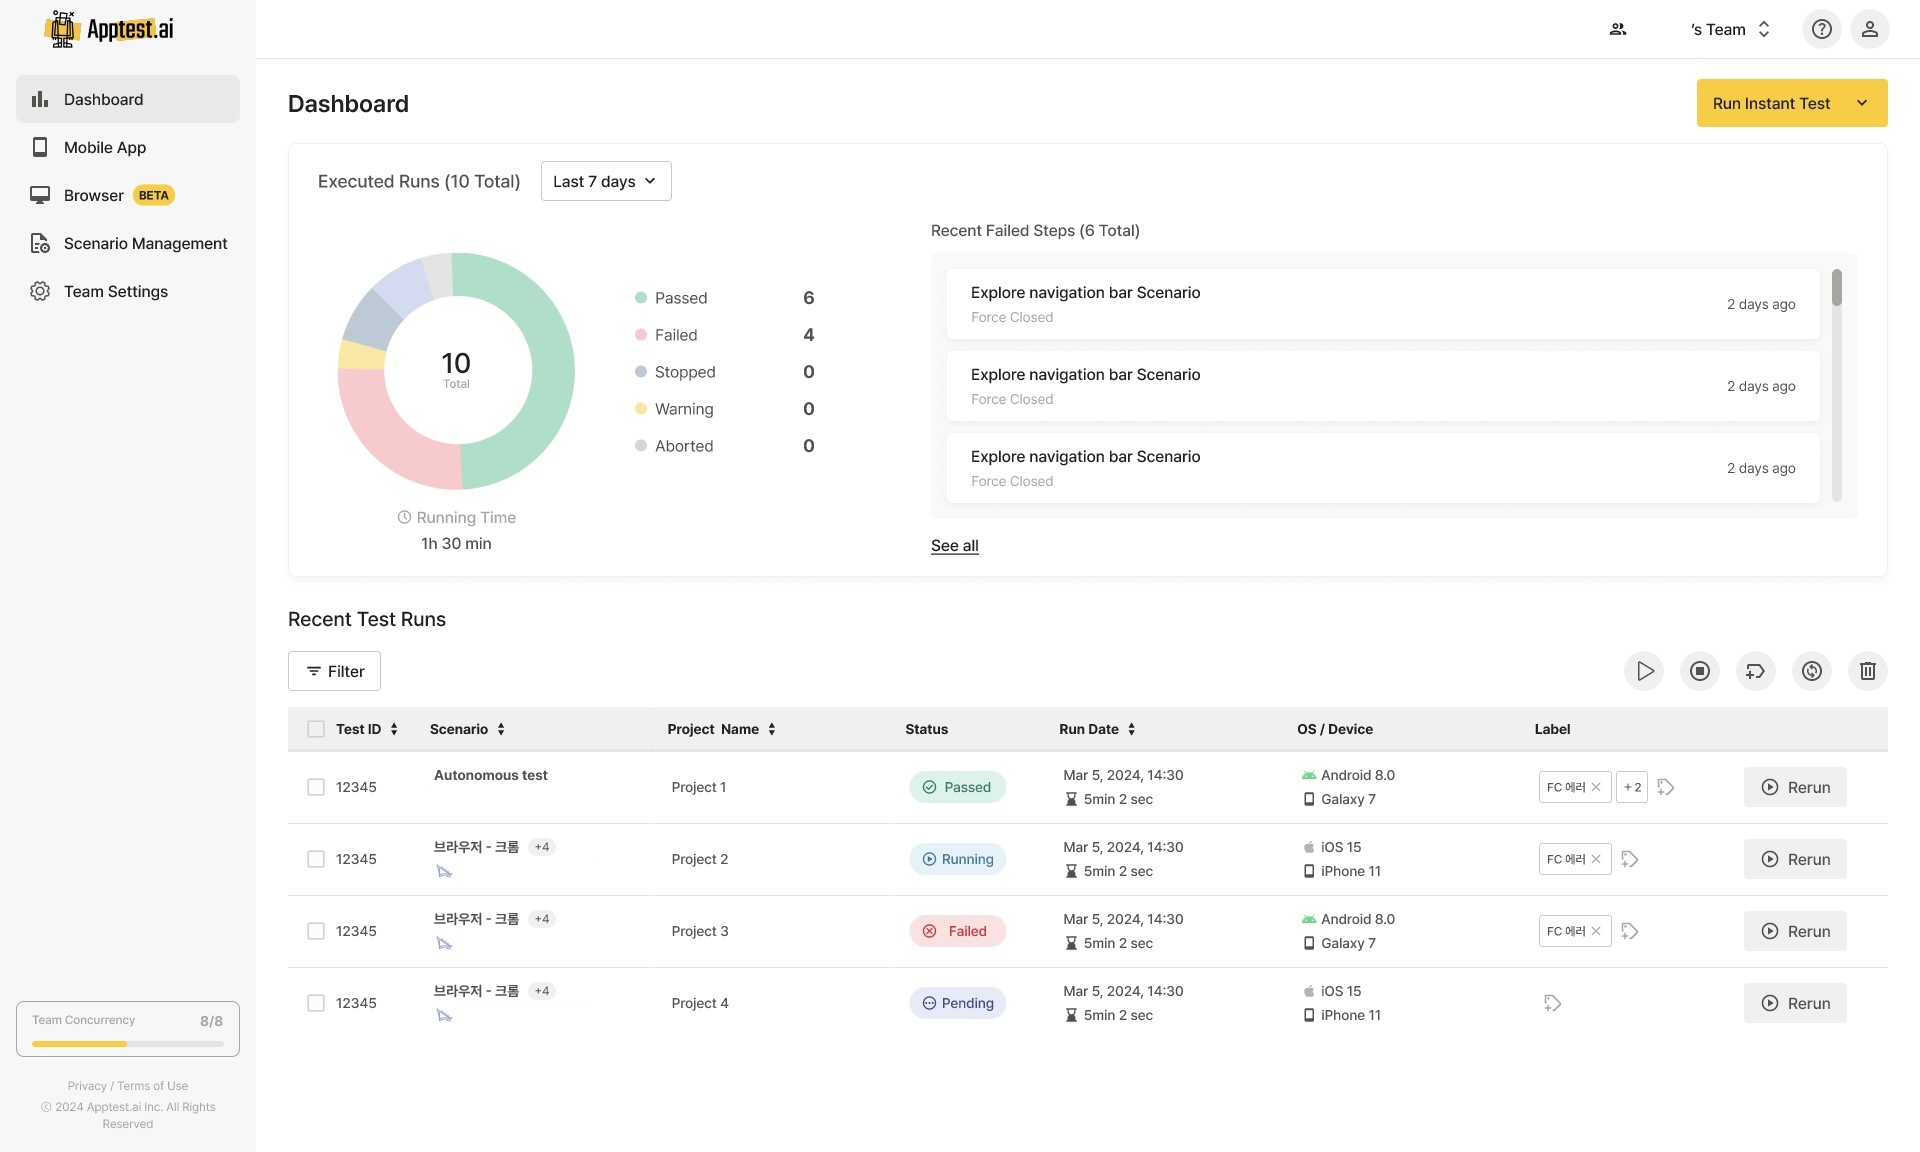Expand +4 badge in Project 4 scenario
This screenshot has width=1920, height=1152.
pos(542,991)
